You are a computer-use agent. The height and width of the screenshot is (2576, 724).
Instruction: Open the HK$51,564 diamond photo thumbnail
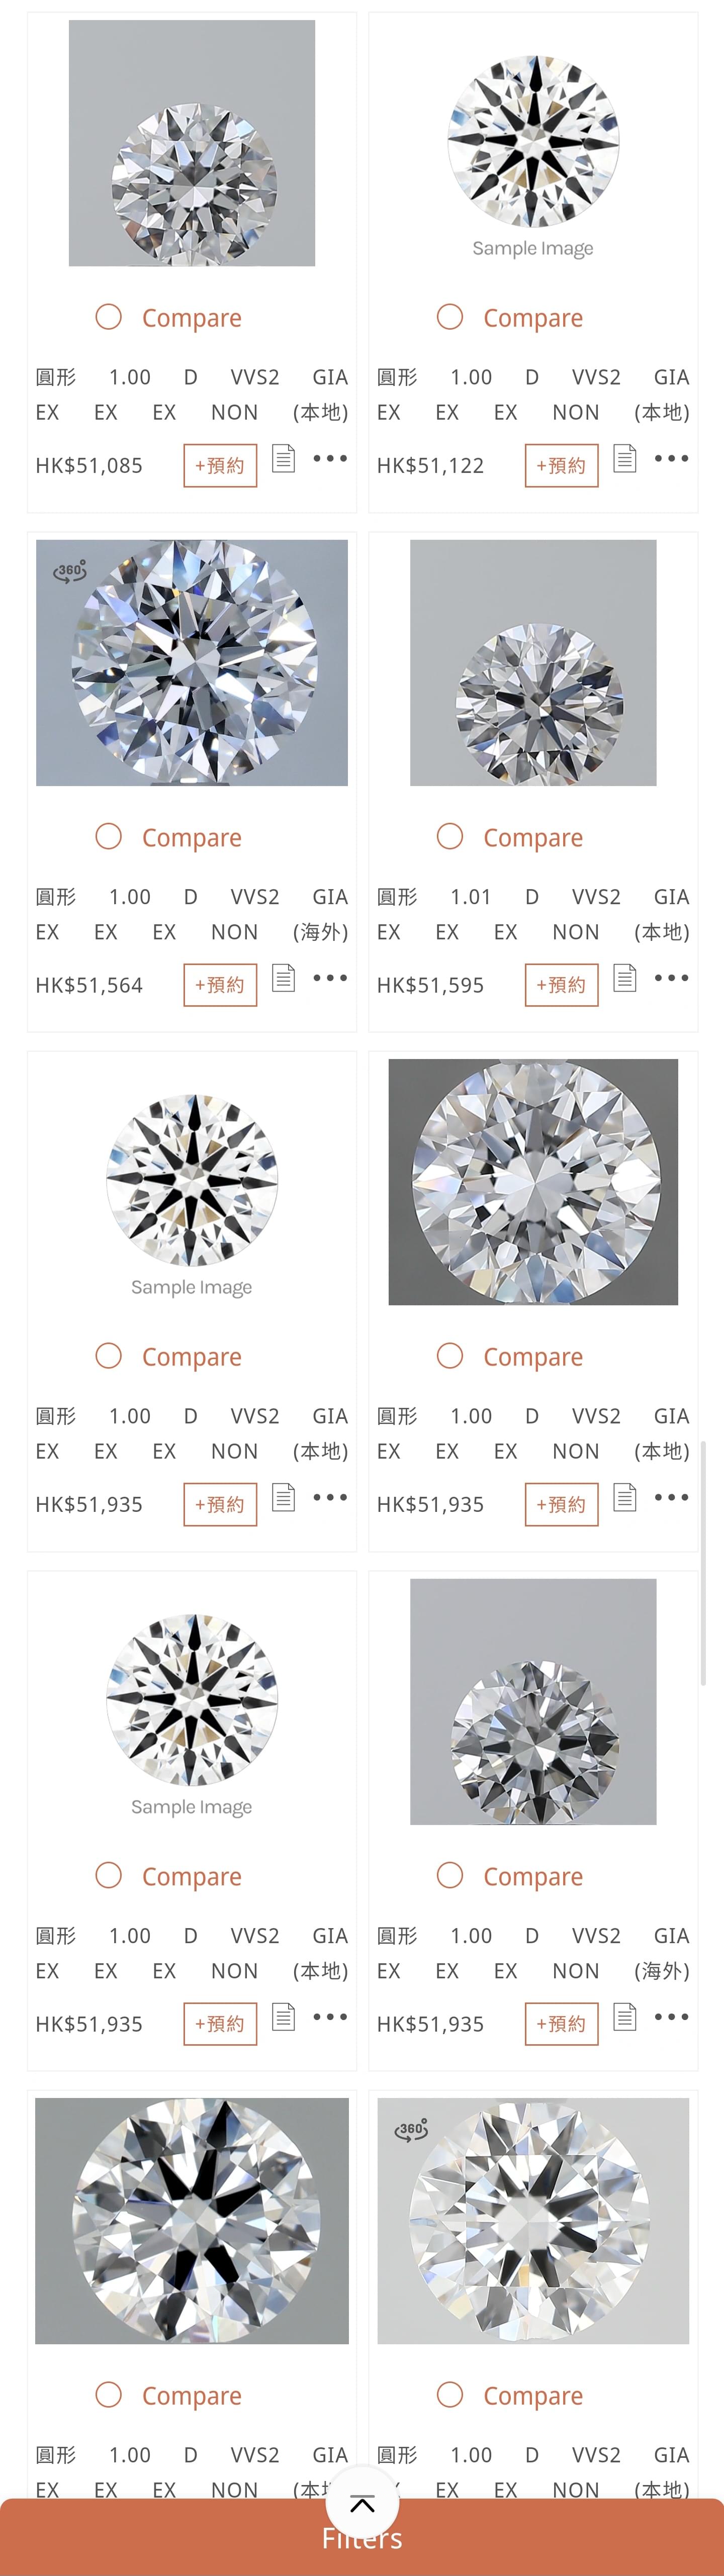(x=192, y=663)
